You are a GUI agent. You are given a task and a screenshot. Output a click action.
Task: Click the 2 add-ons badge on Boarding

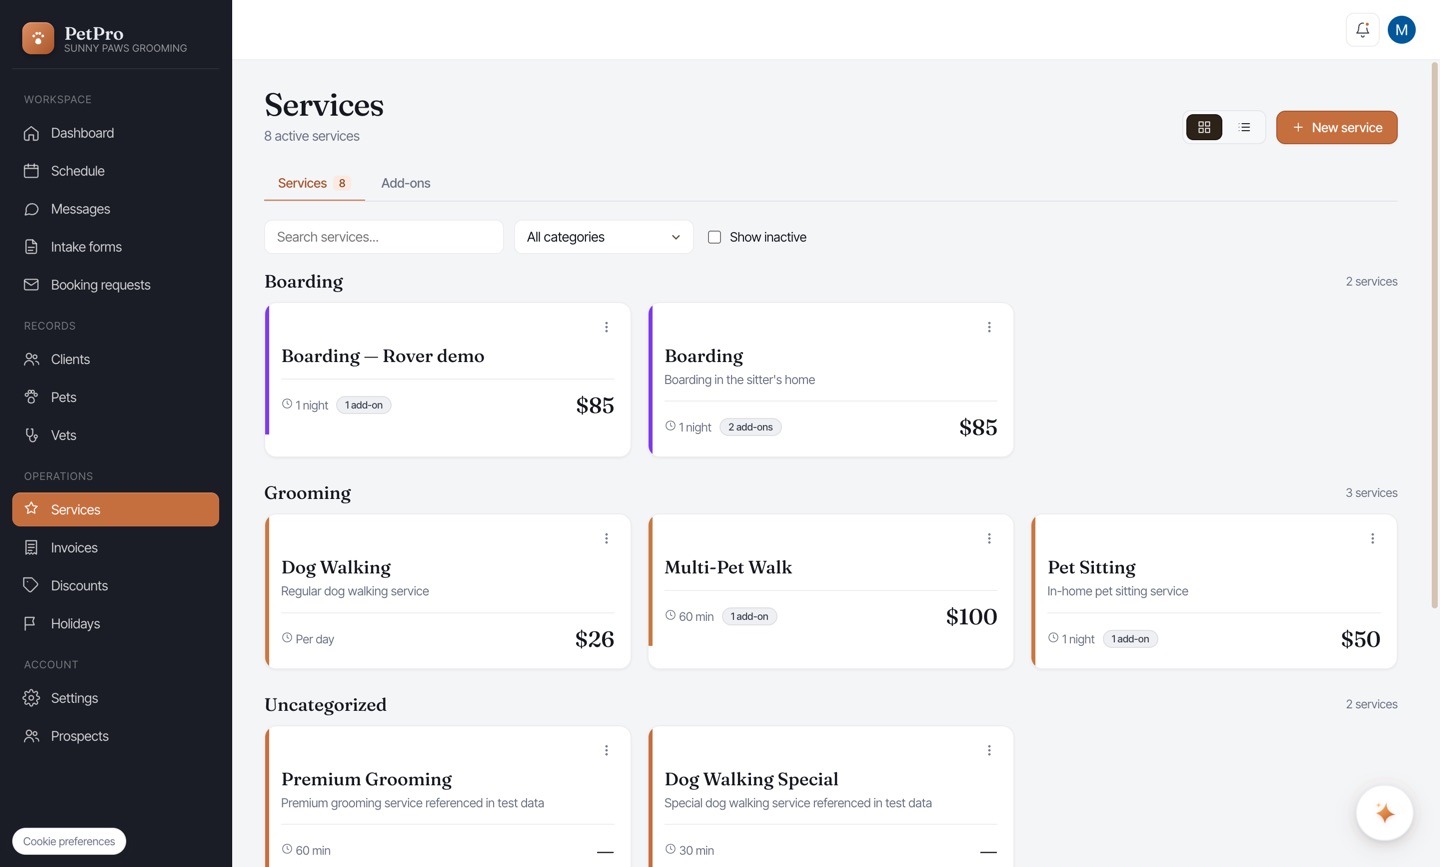(x=750, y=427)
